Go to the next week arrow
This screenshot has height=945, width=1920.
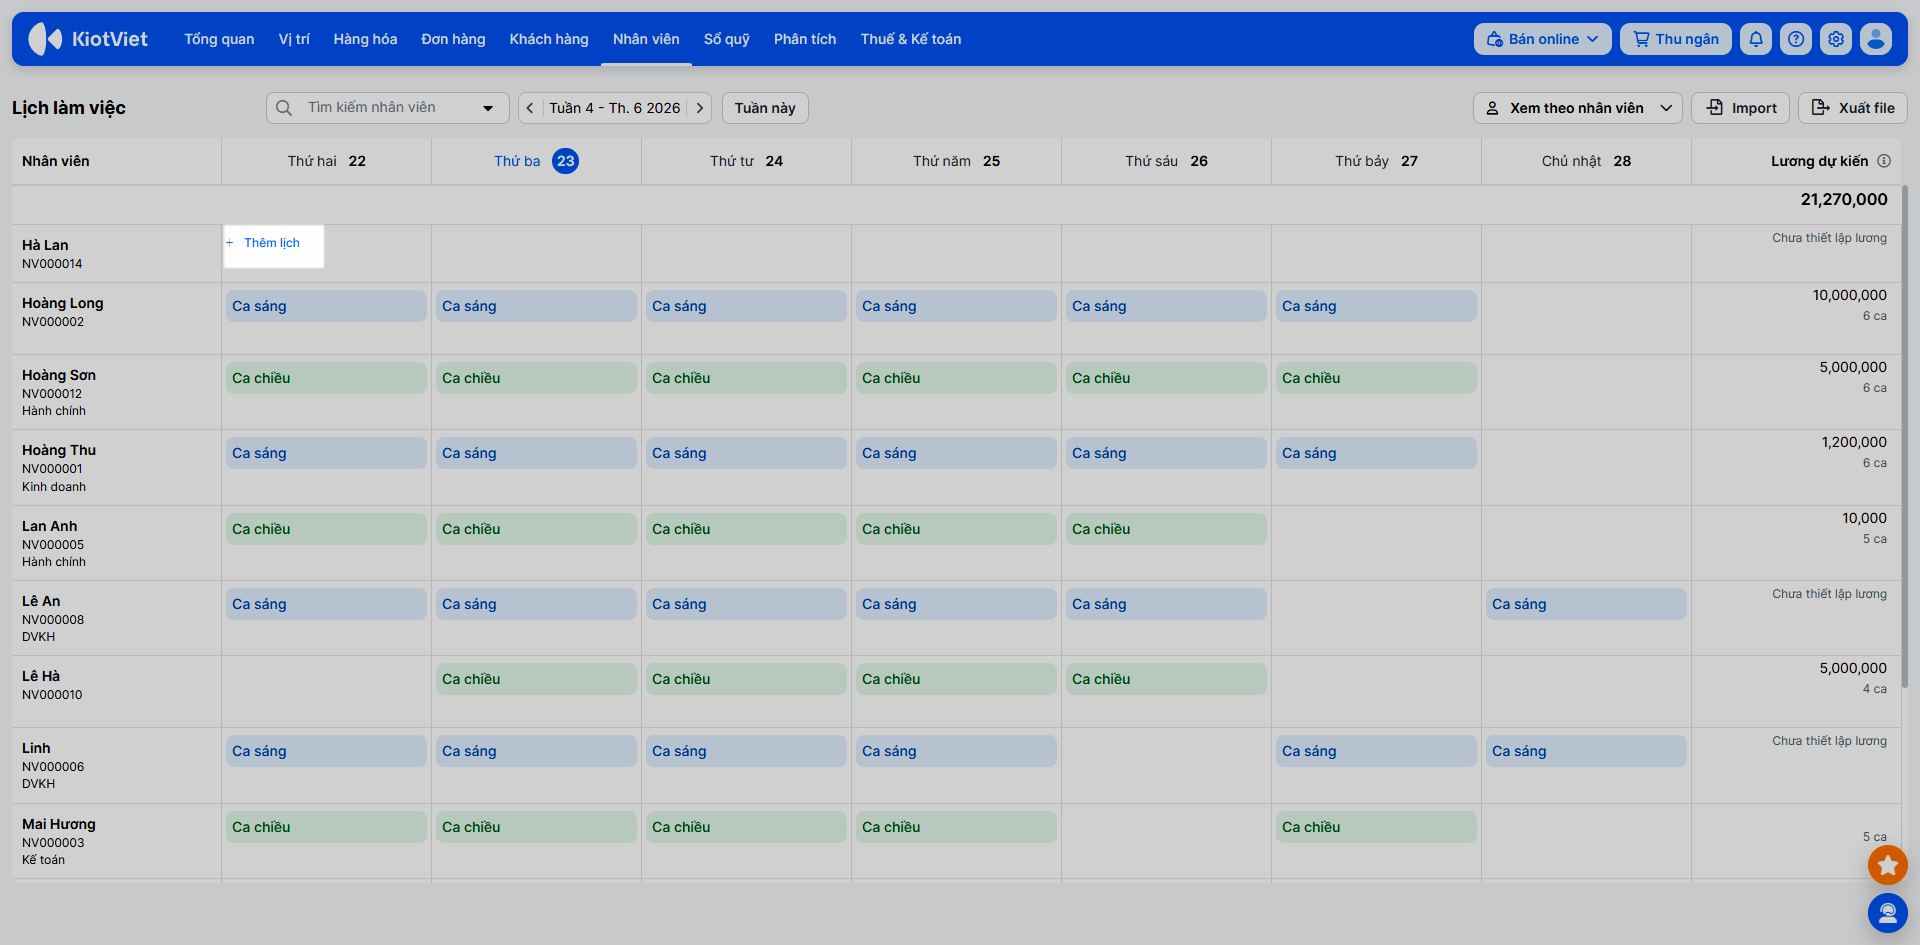pyautogui.click(x=700, y=108)
